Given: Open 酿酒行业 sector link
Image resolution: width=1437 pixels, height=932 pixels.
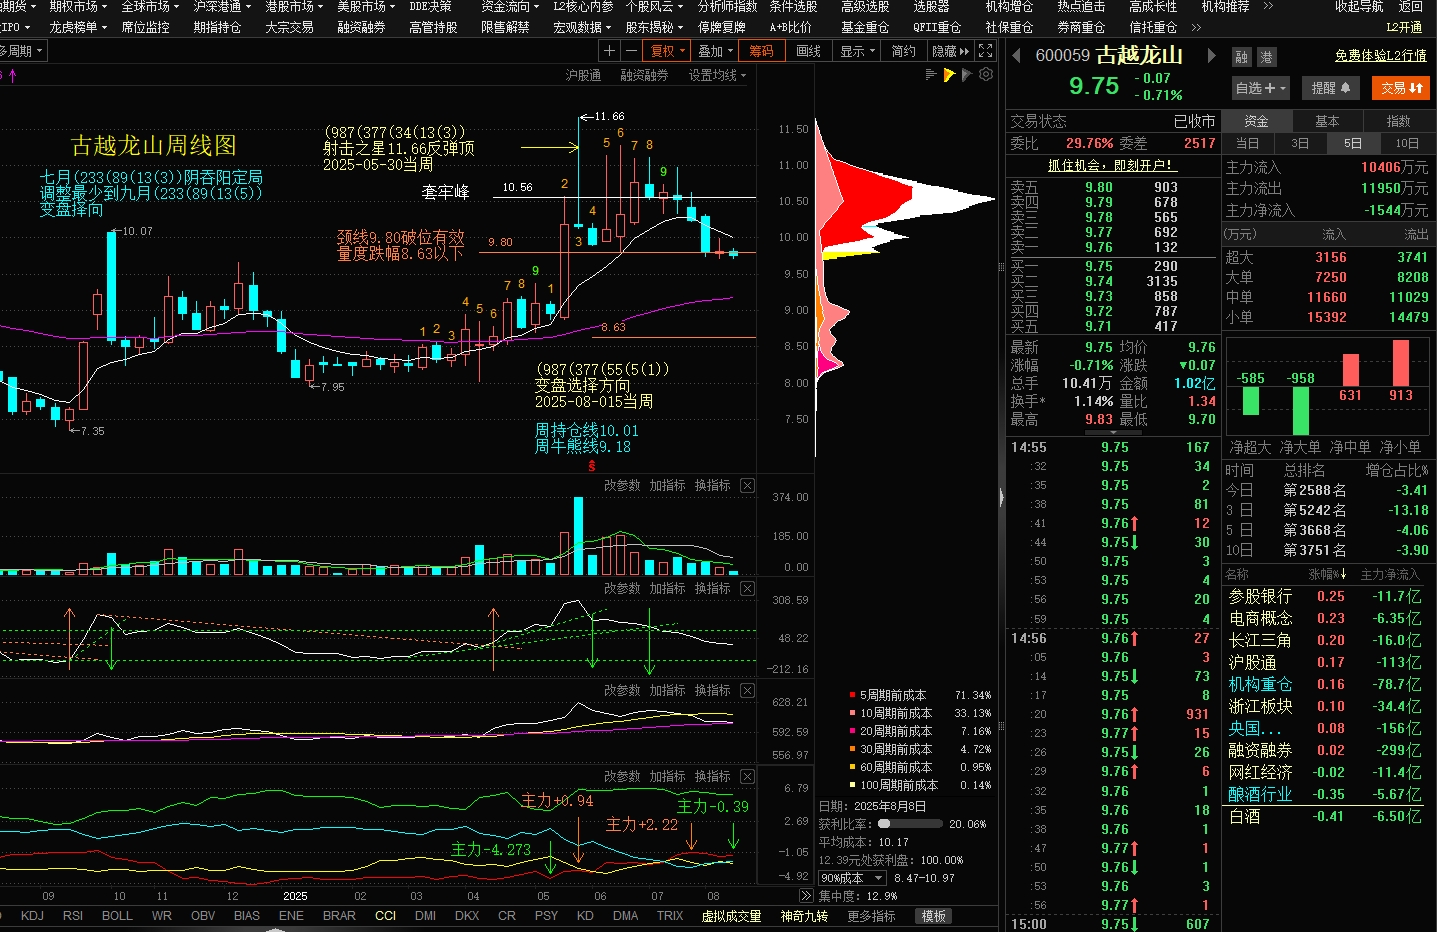Looking at the screenshot, I should (x=1260, y=794).
